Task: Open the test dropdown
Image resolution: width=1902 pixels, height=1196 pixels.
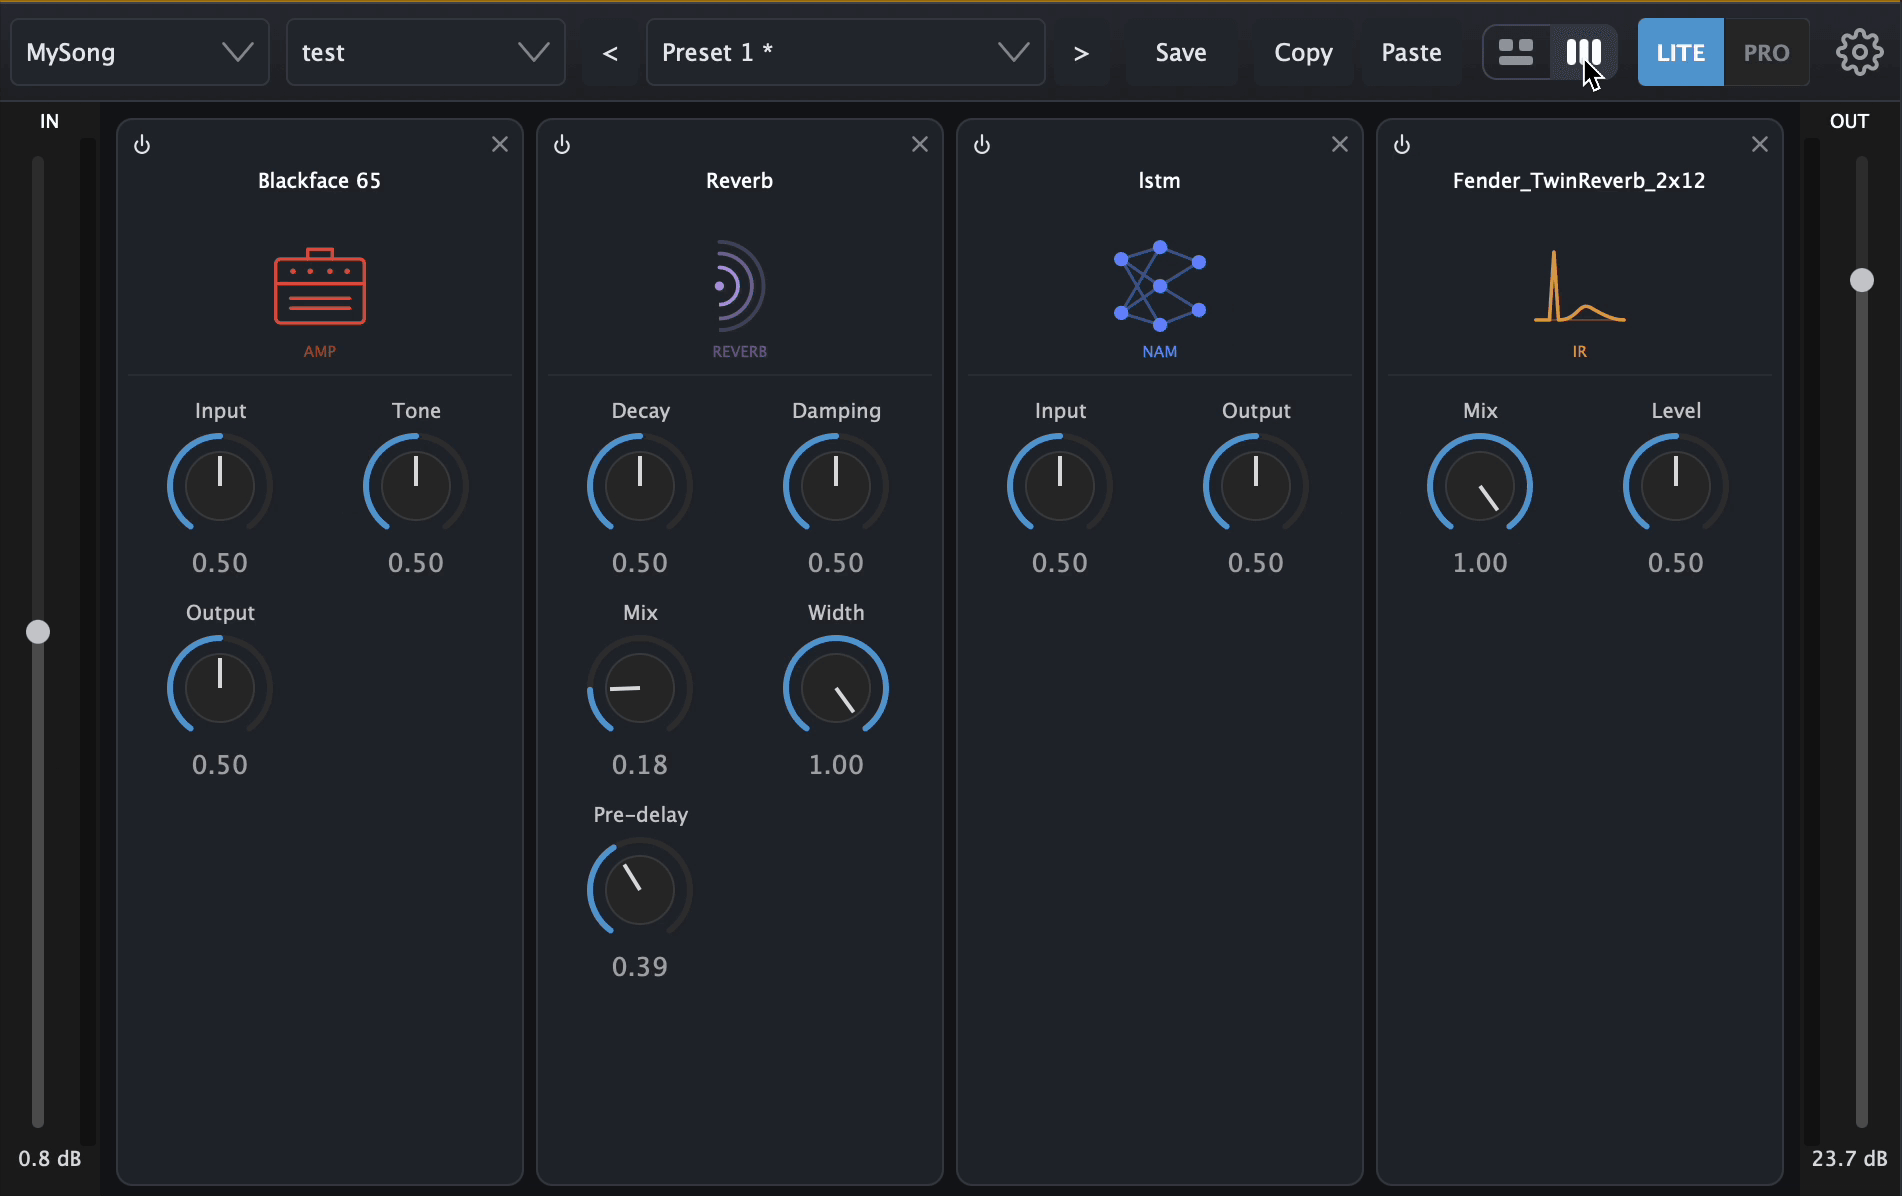Action: (426, 52)
